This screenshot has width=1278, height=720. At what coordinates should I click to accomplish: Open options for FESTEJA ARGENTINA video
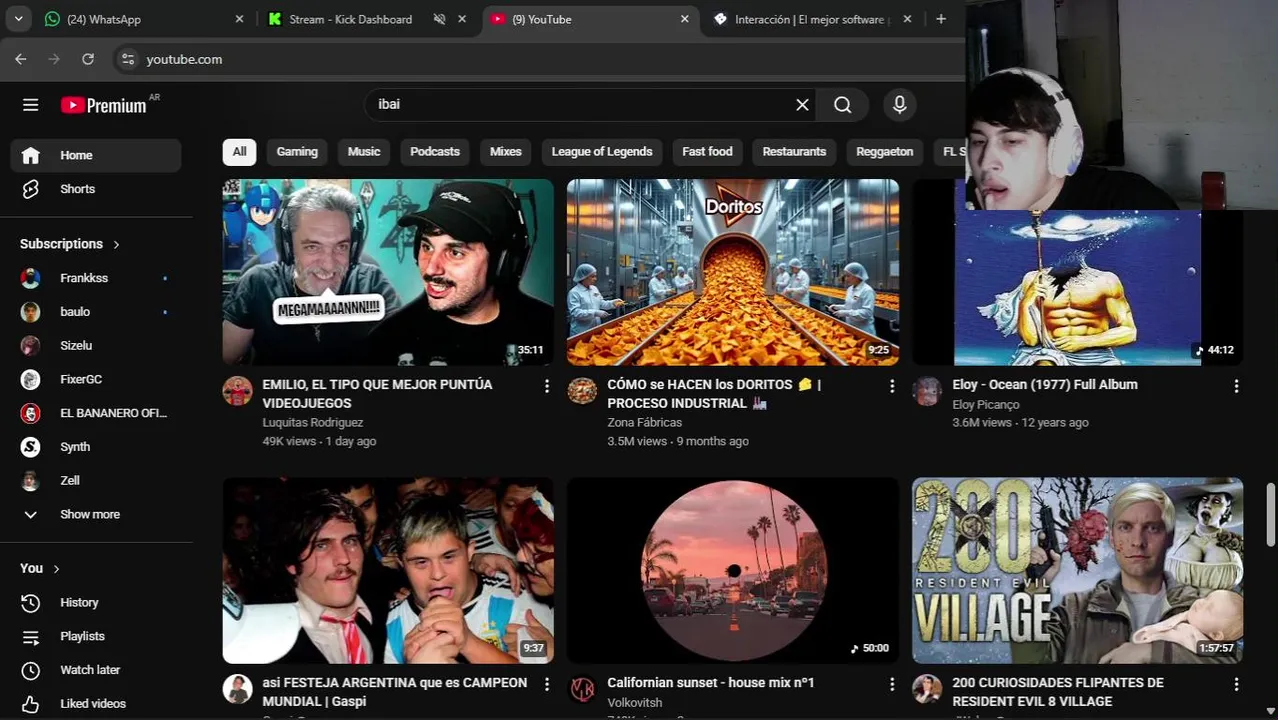[546, 684]
